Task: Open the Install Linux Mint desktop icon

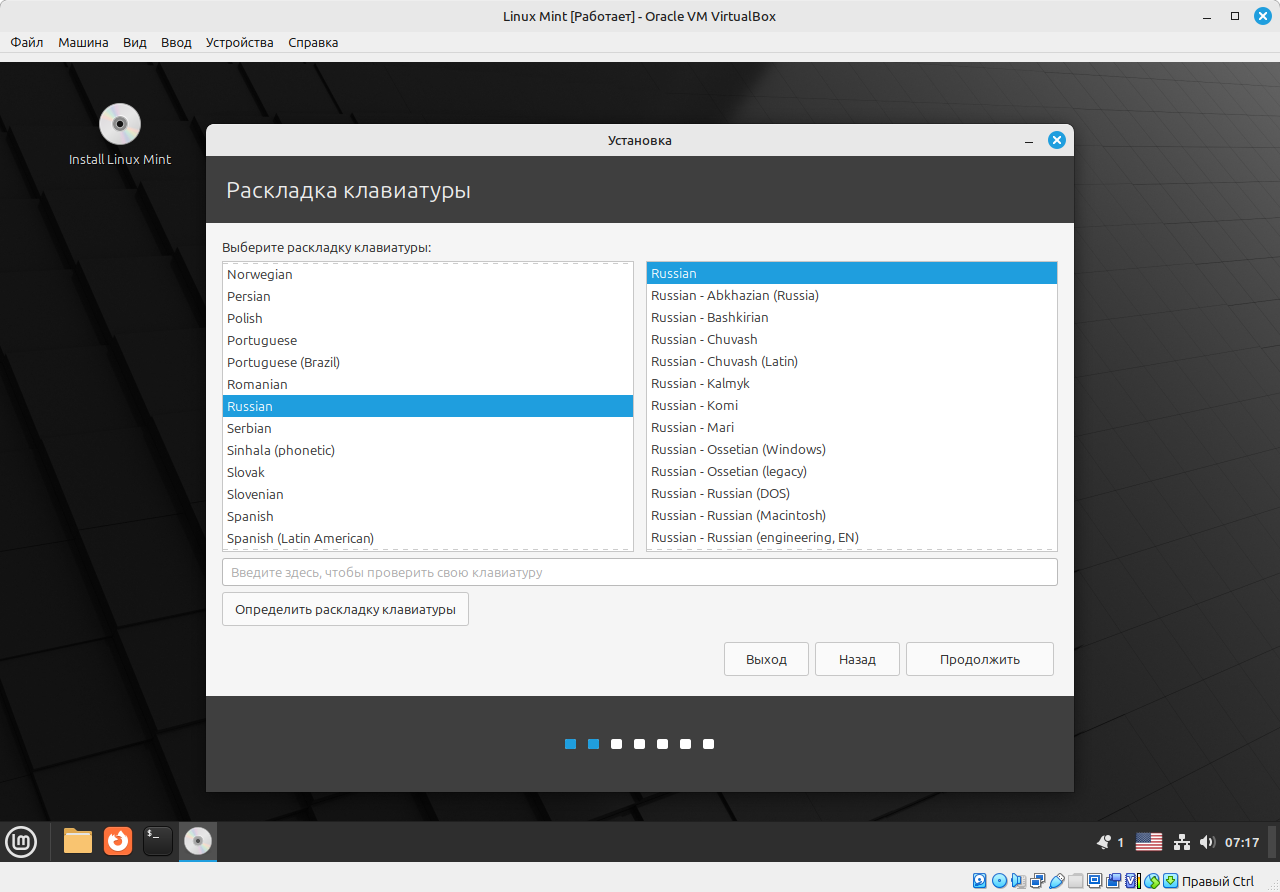Action: pos(120,135)
